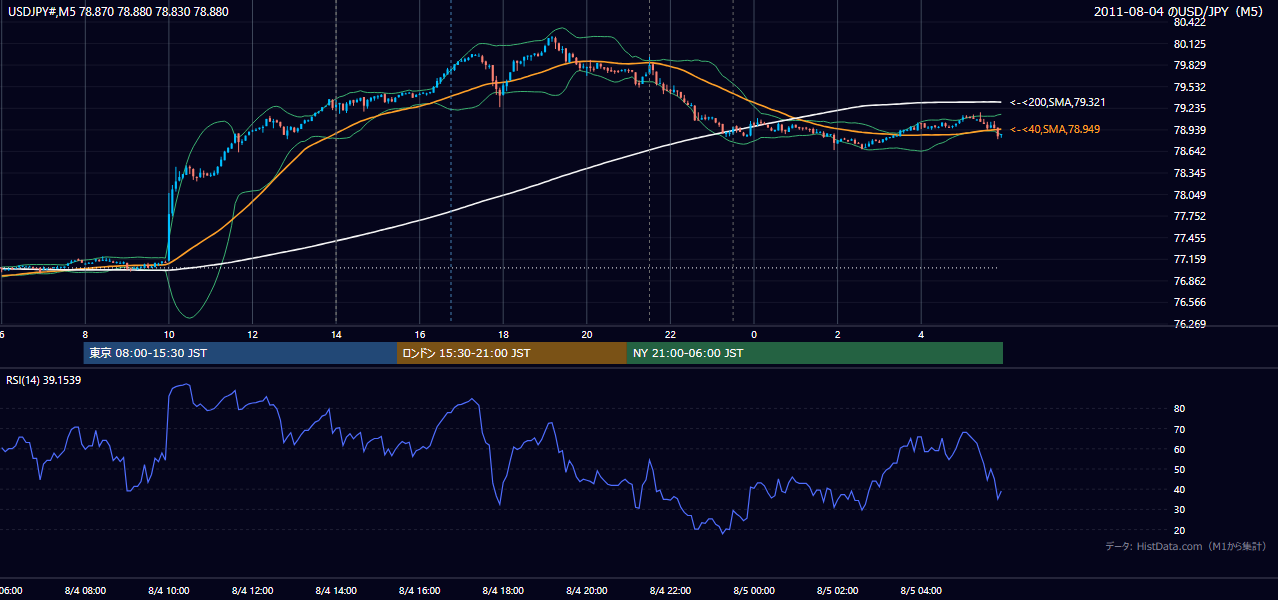Click price scale value 77.159
Screen dimensions: 1278x600
point(1189,259)
